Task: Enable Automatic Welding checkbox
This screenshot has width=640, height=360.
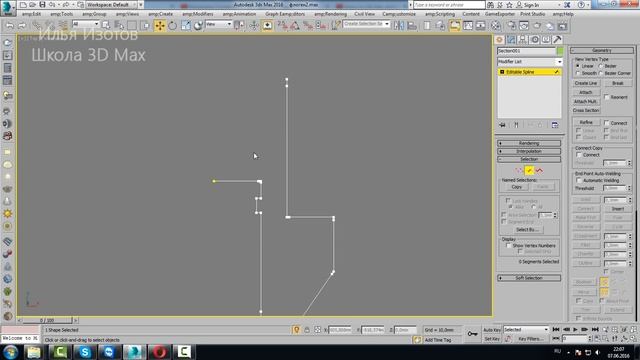Action: pyautogui.click(x=579, y=180)
